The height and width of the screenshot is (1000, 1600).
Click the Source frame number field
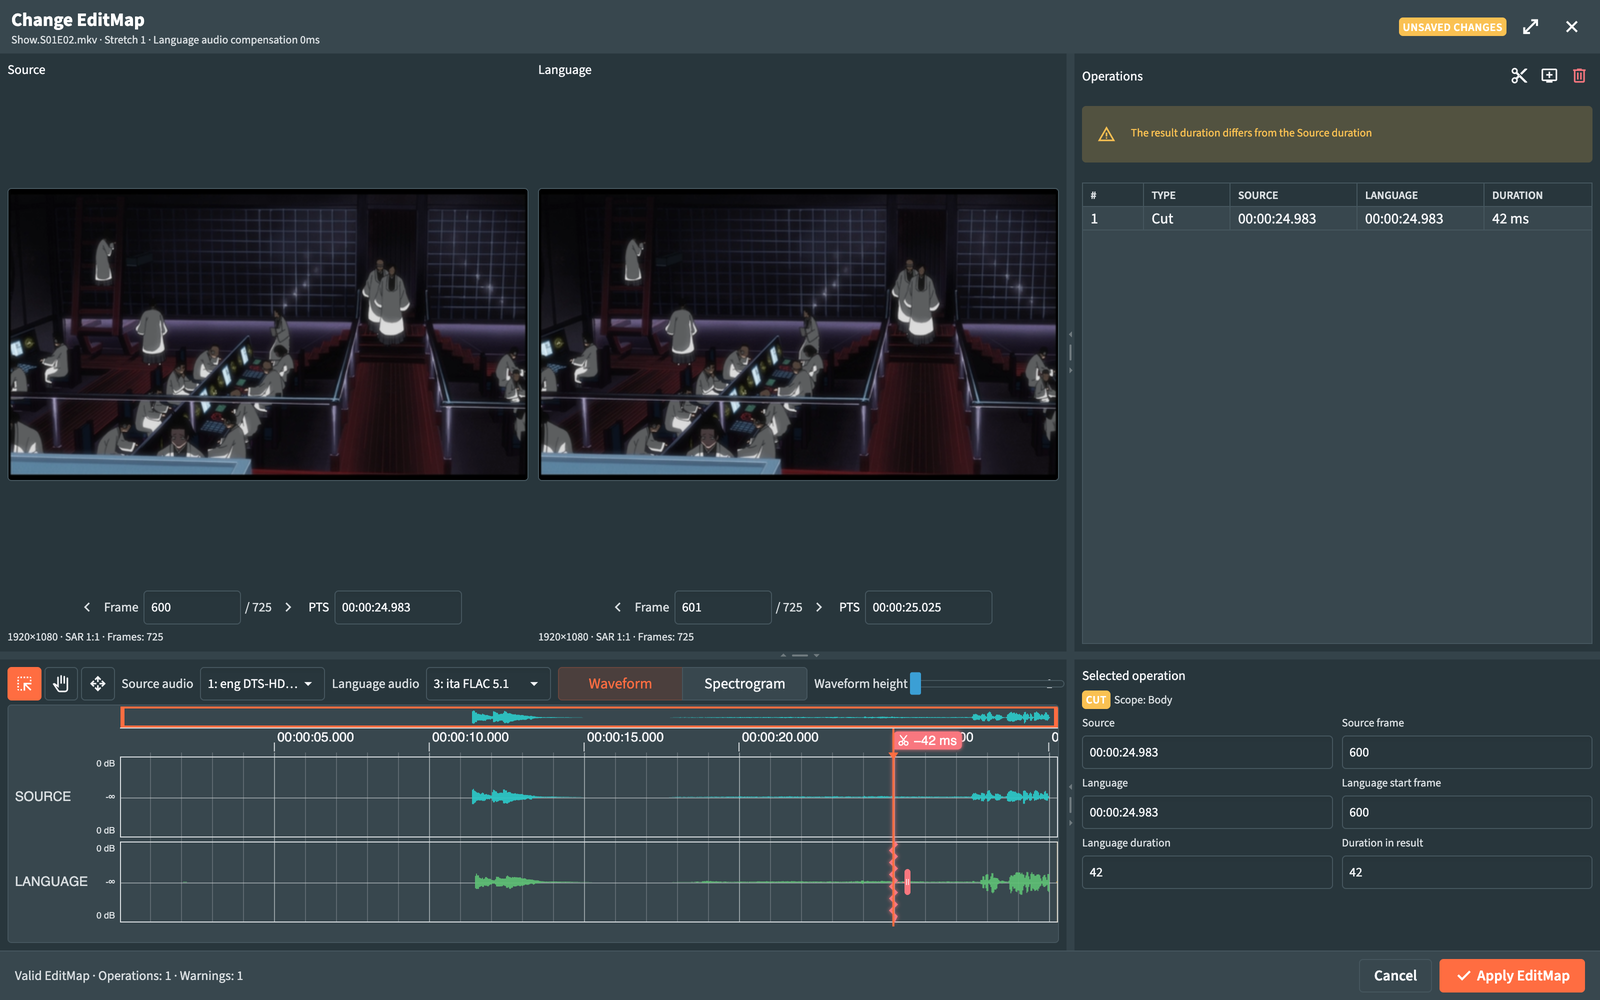click(x=192, y=607)
